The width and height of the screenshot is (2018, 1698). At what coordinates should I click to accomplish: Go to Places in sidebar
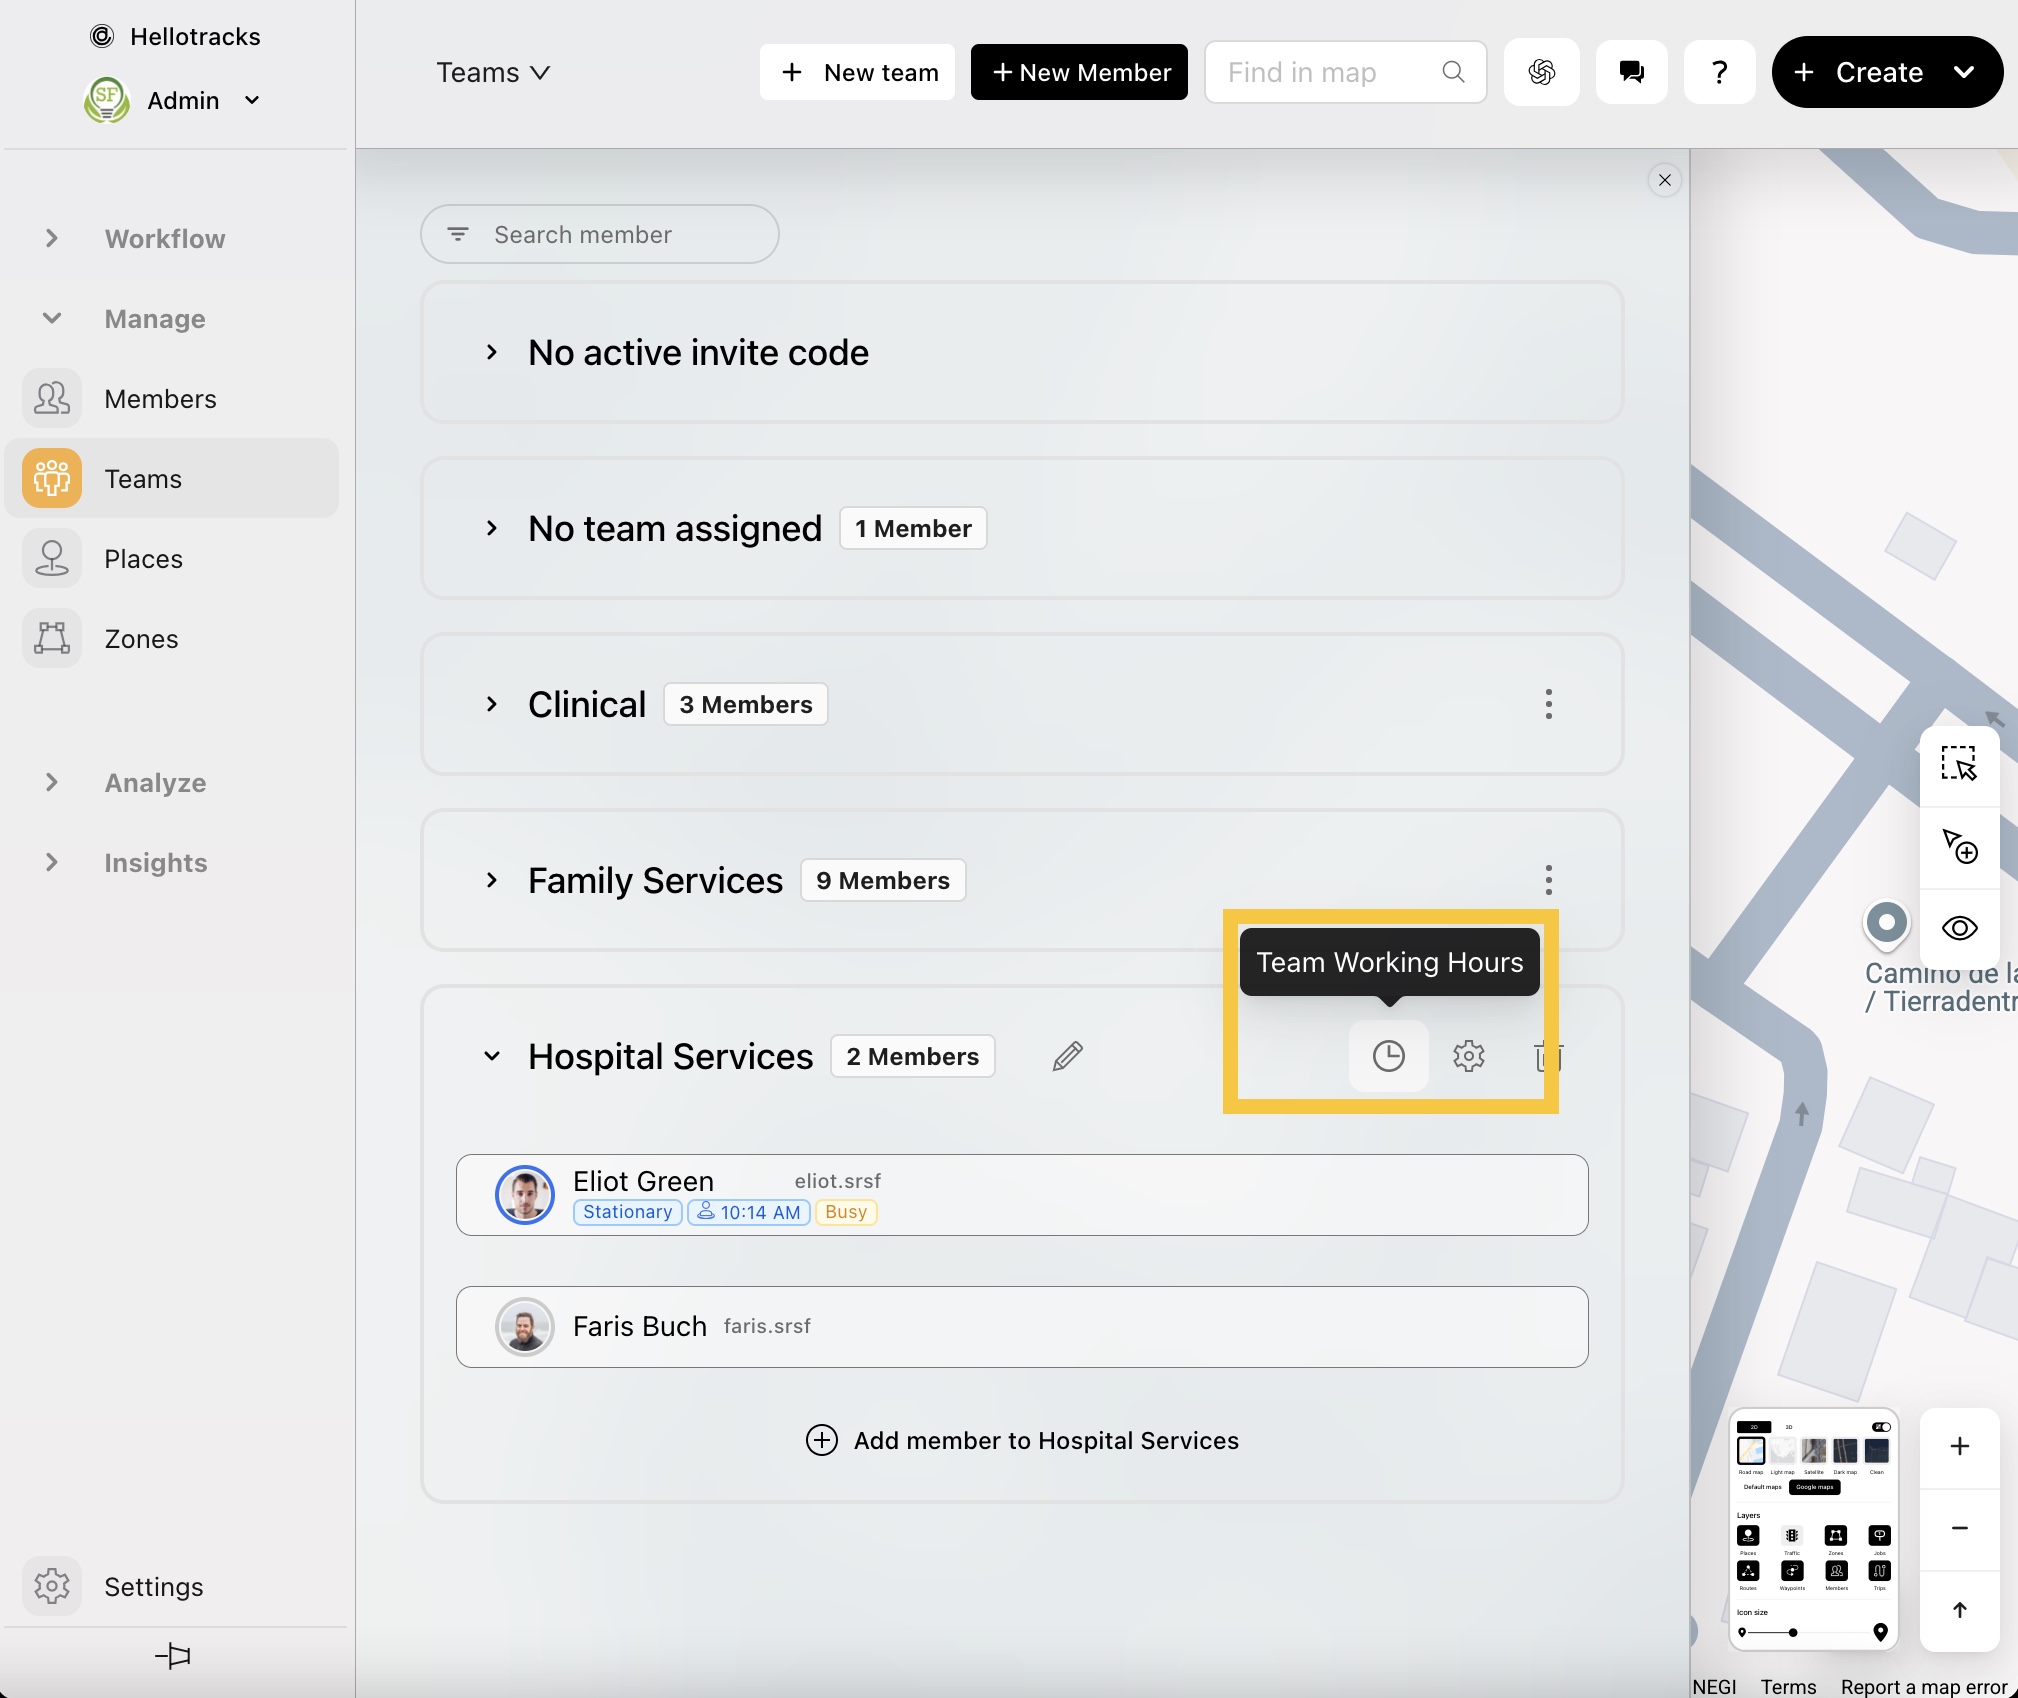pos(143,559)
